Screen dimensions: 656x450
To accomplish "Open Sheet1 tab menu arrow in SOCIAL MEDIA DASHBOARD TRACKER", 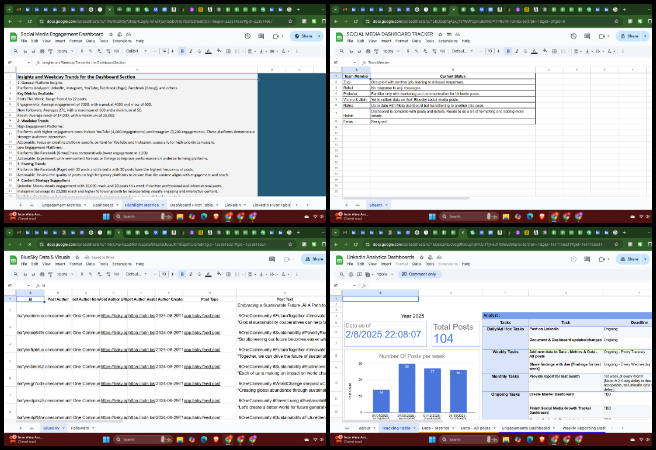I will (386, 205).
